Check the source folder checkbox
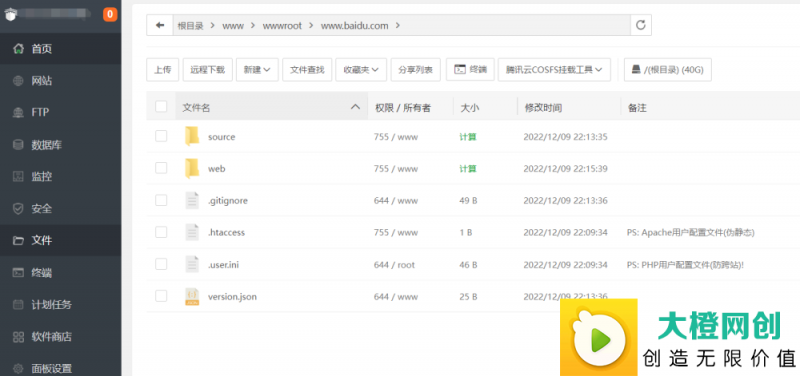This screenshot has height=376, width=800. pyautogui.click(x=161, y=136)
